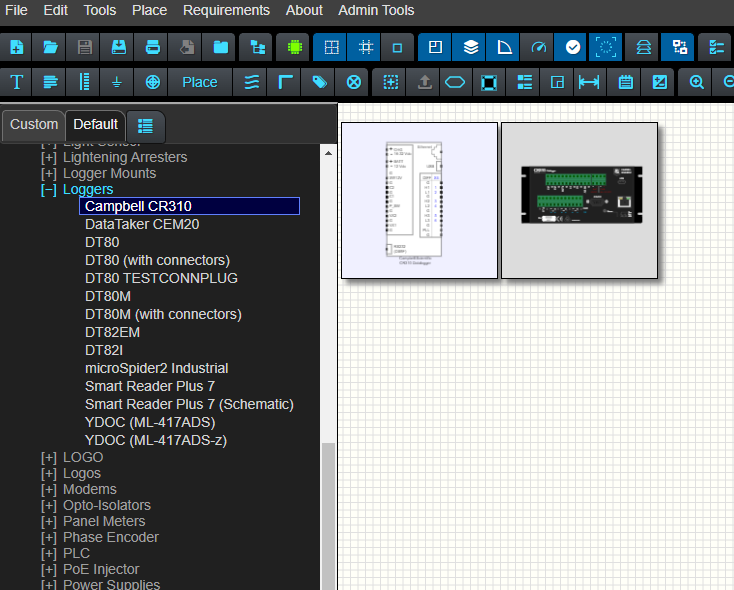This screenshot has height=590, width=734.
Task: Toggle the snap-to-grid hash button
Action: (366, 47)
